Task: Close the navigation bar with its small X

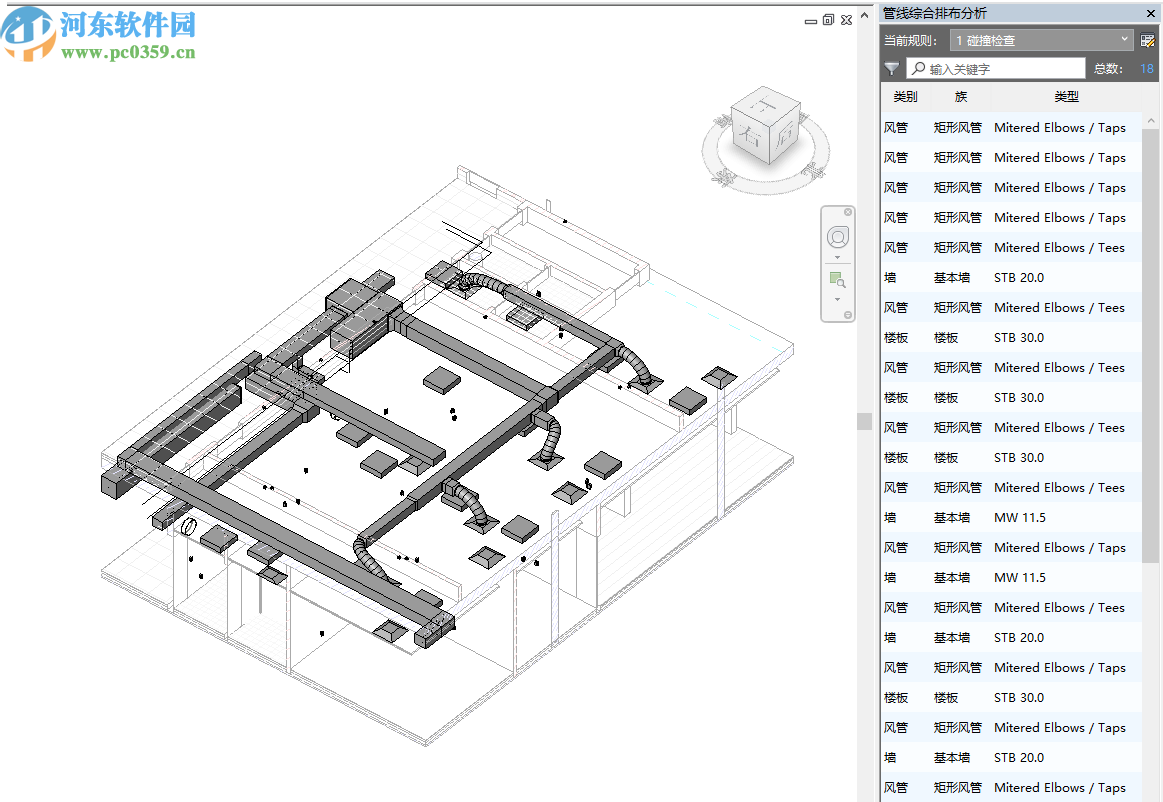Action: tap(848, 212)
